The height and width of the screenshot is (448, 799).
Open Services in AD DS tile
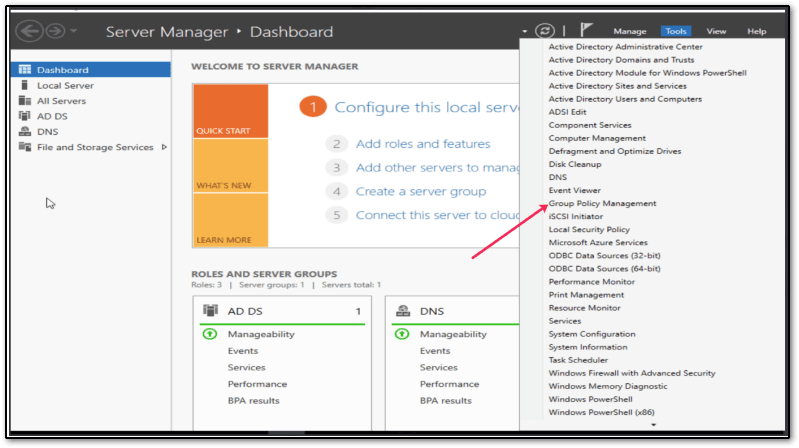click(246, 367)
